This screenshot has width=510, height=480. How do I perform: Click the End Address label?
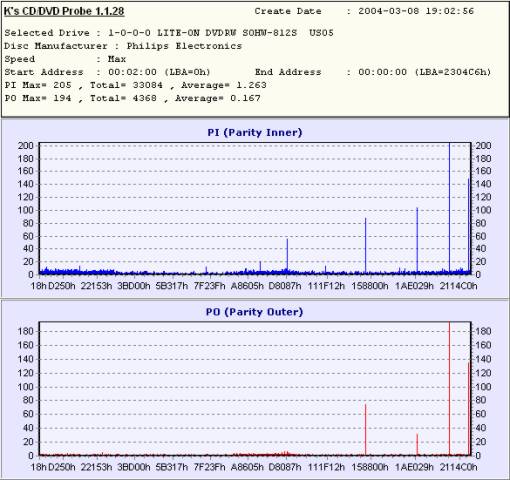288,72
